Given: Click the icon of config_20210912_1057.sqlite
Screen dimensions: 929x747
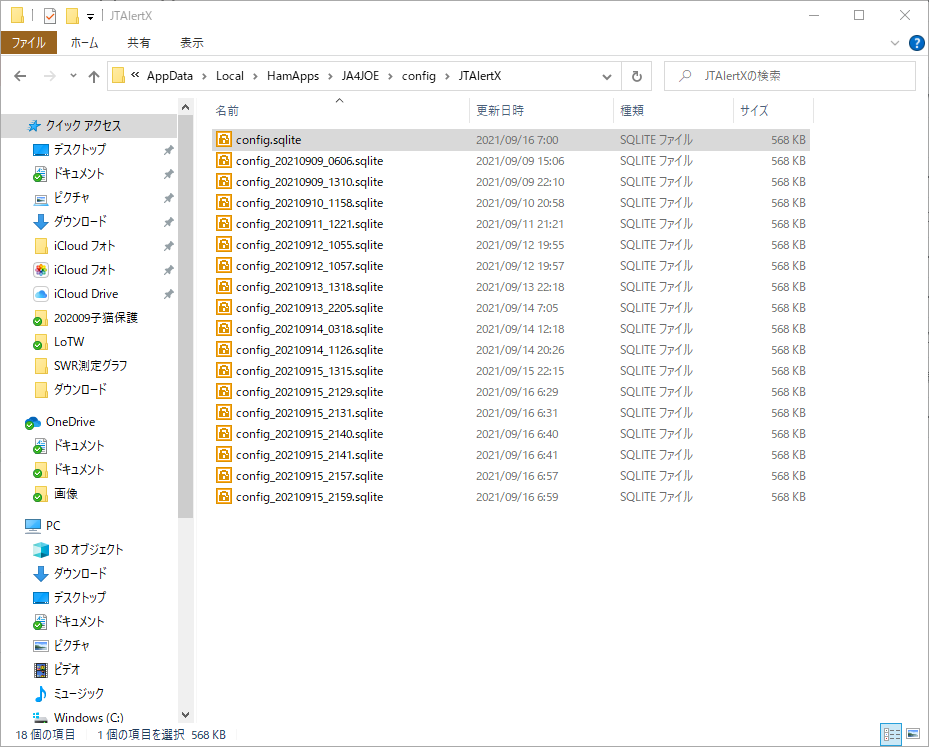Looking at the screenshot, I should [x=223, y=265].
